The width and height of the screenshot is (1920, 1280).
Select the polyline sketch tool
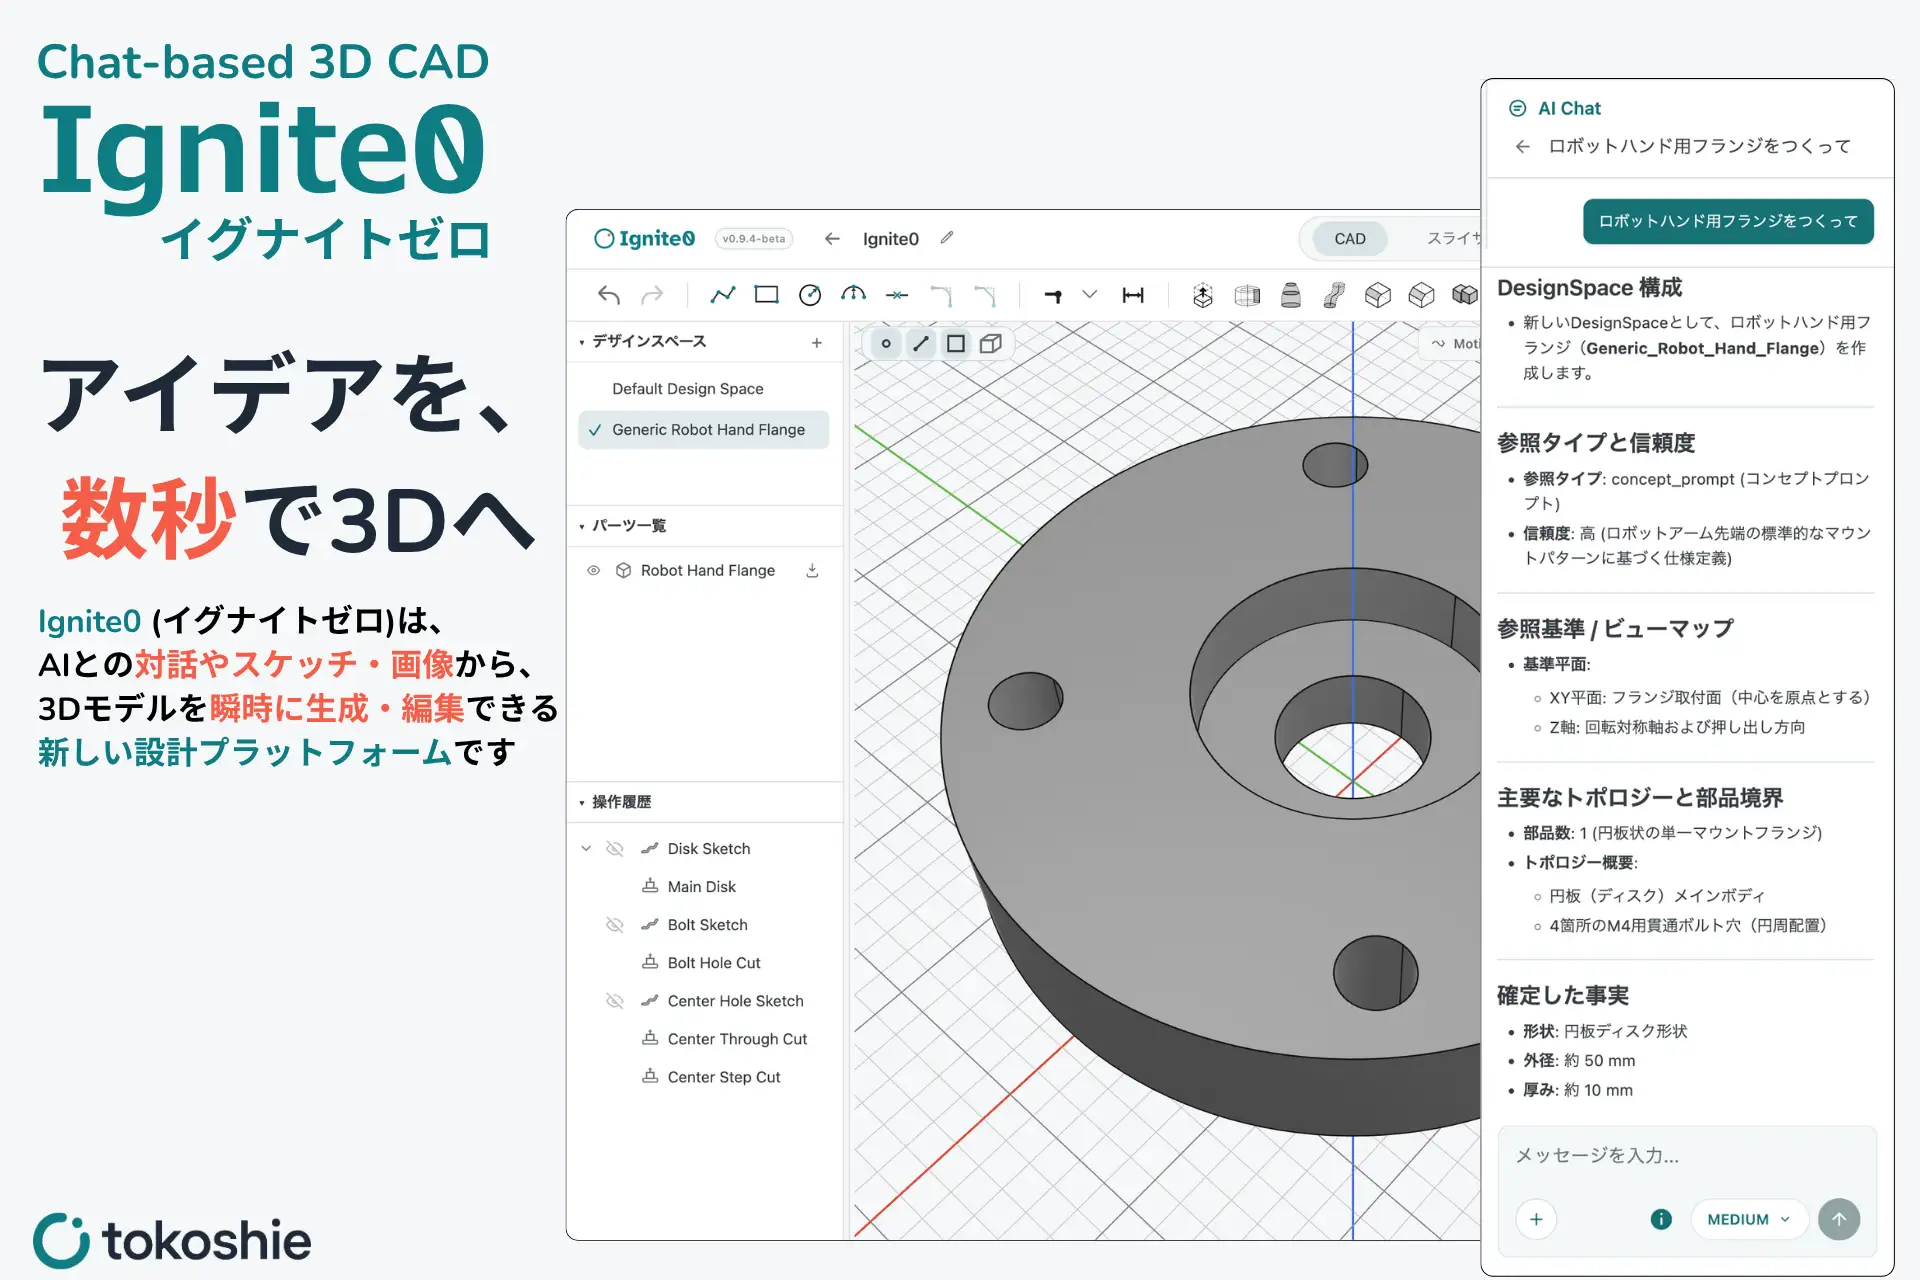(x=723, y=295)
